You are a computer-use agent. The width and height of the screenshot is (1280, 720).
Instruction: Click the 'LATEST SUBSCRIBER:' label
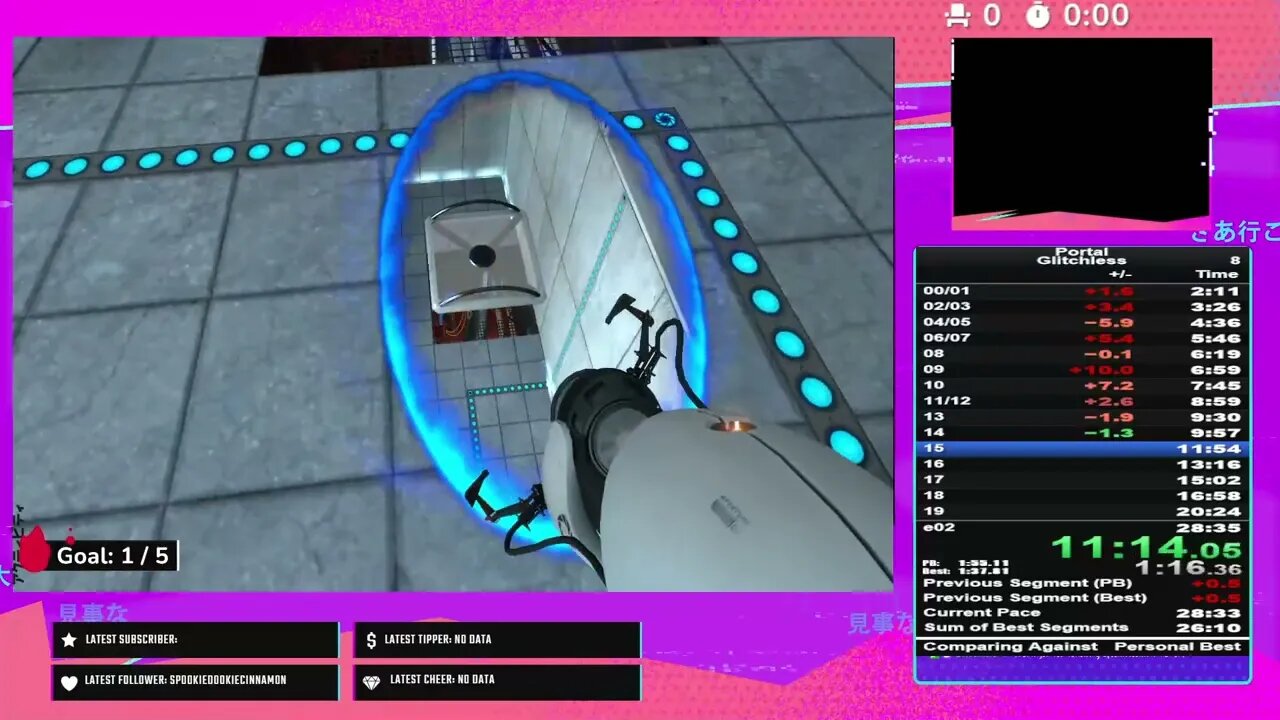tap(131, 640)
